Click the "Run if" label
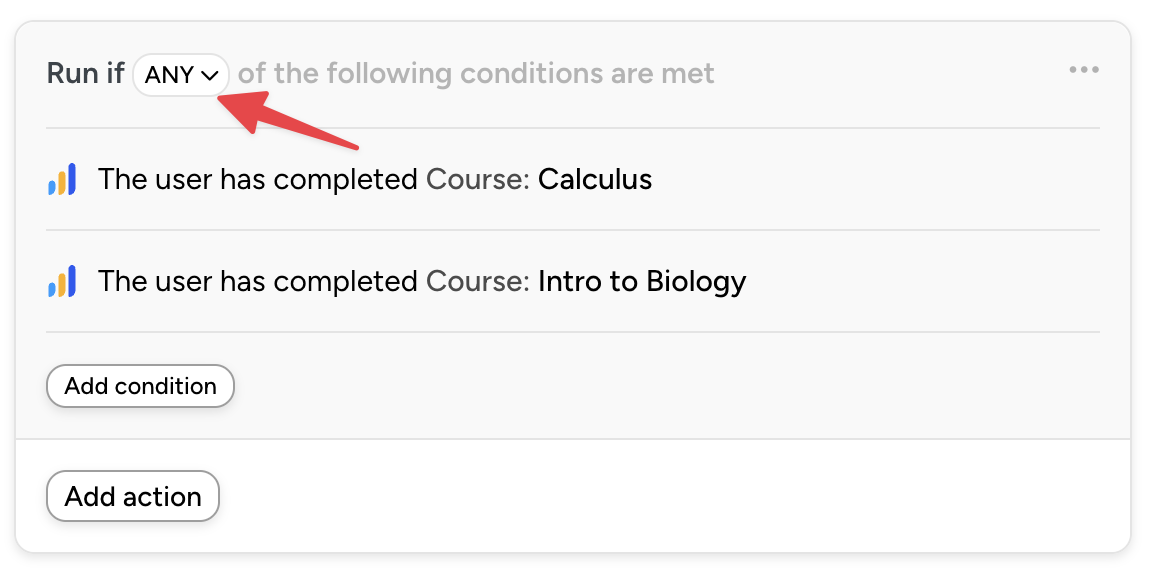 pos(85,74)
